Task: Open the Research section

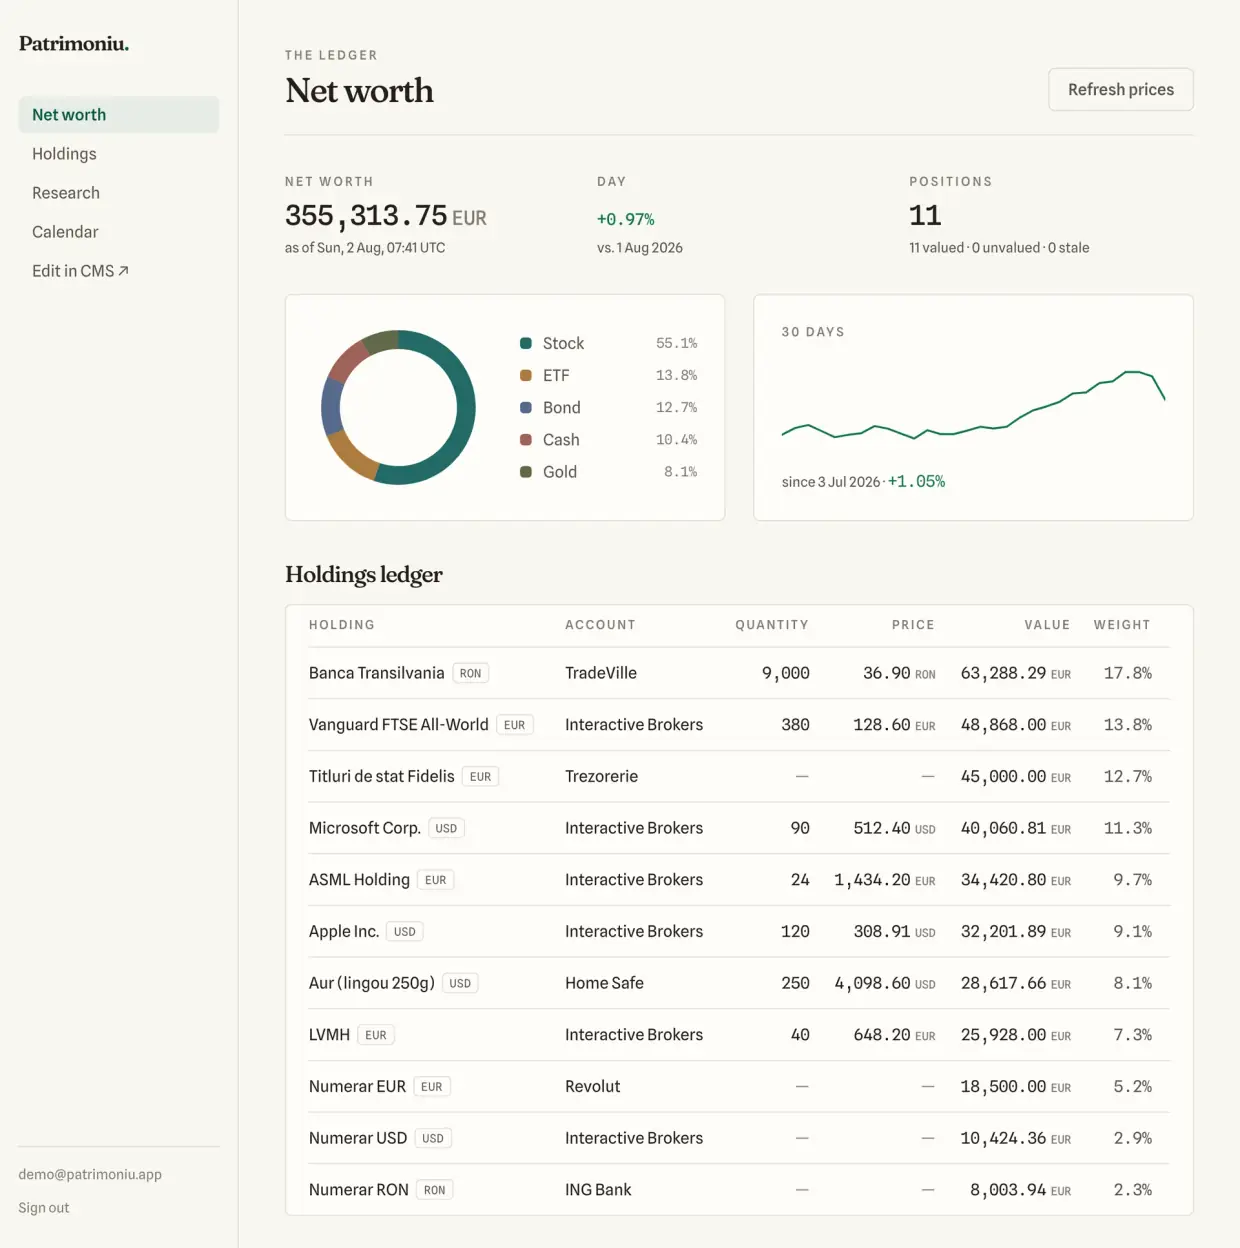Action: click(66, 193)
